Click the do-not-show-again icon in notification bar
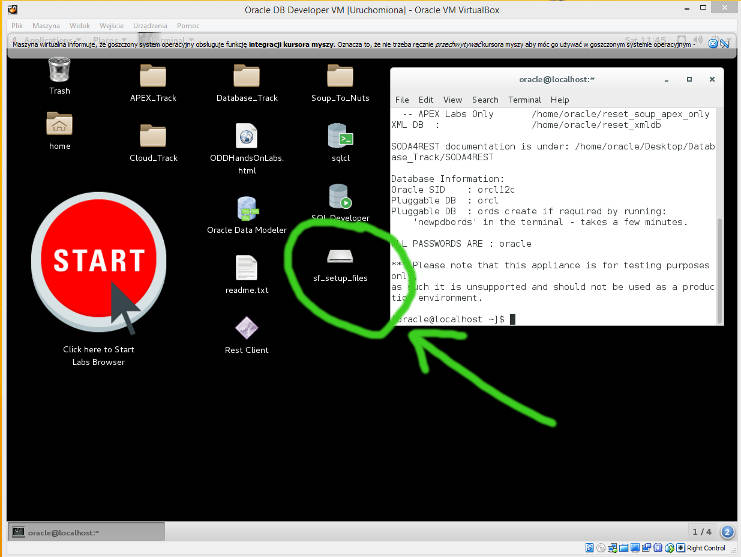This screenshot has height=557, width=741. pyautogui.click(x=724, y=43)
